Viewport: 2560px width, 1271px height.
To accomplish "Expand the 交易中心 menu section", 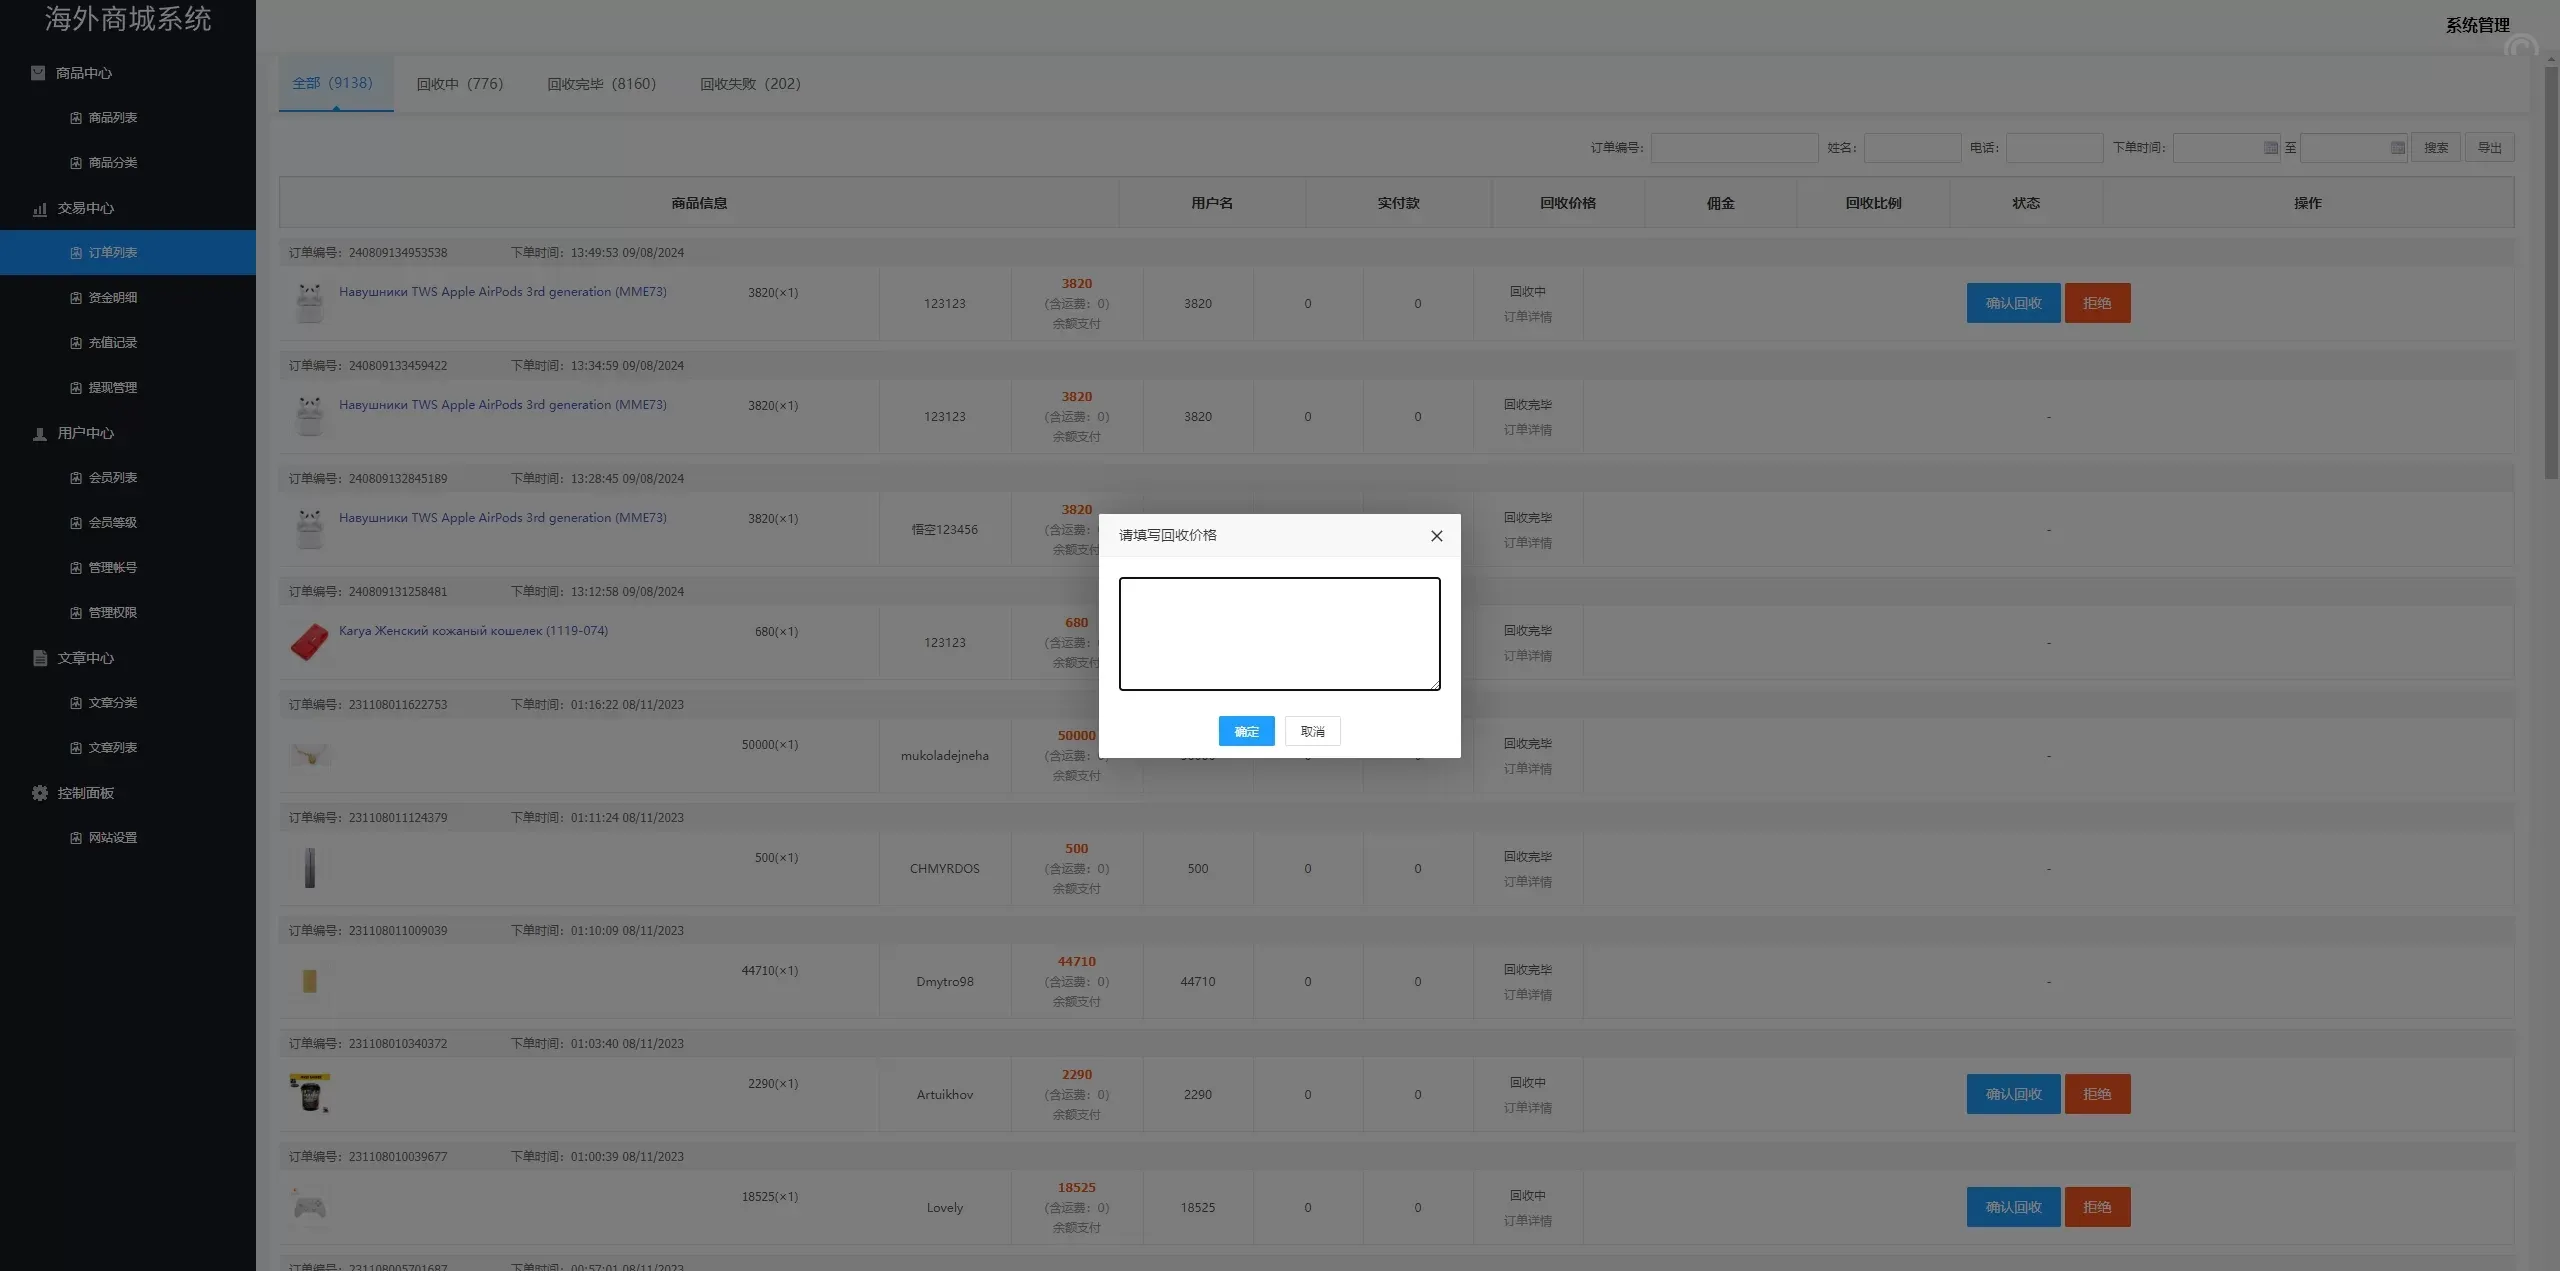I will tap(85, 208).
